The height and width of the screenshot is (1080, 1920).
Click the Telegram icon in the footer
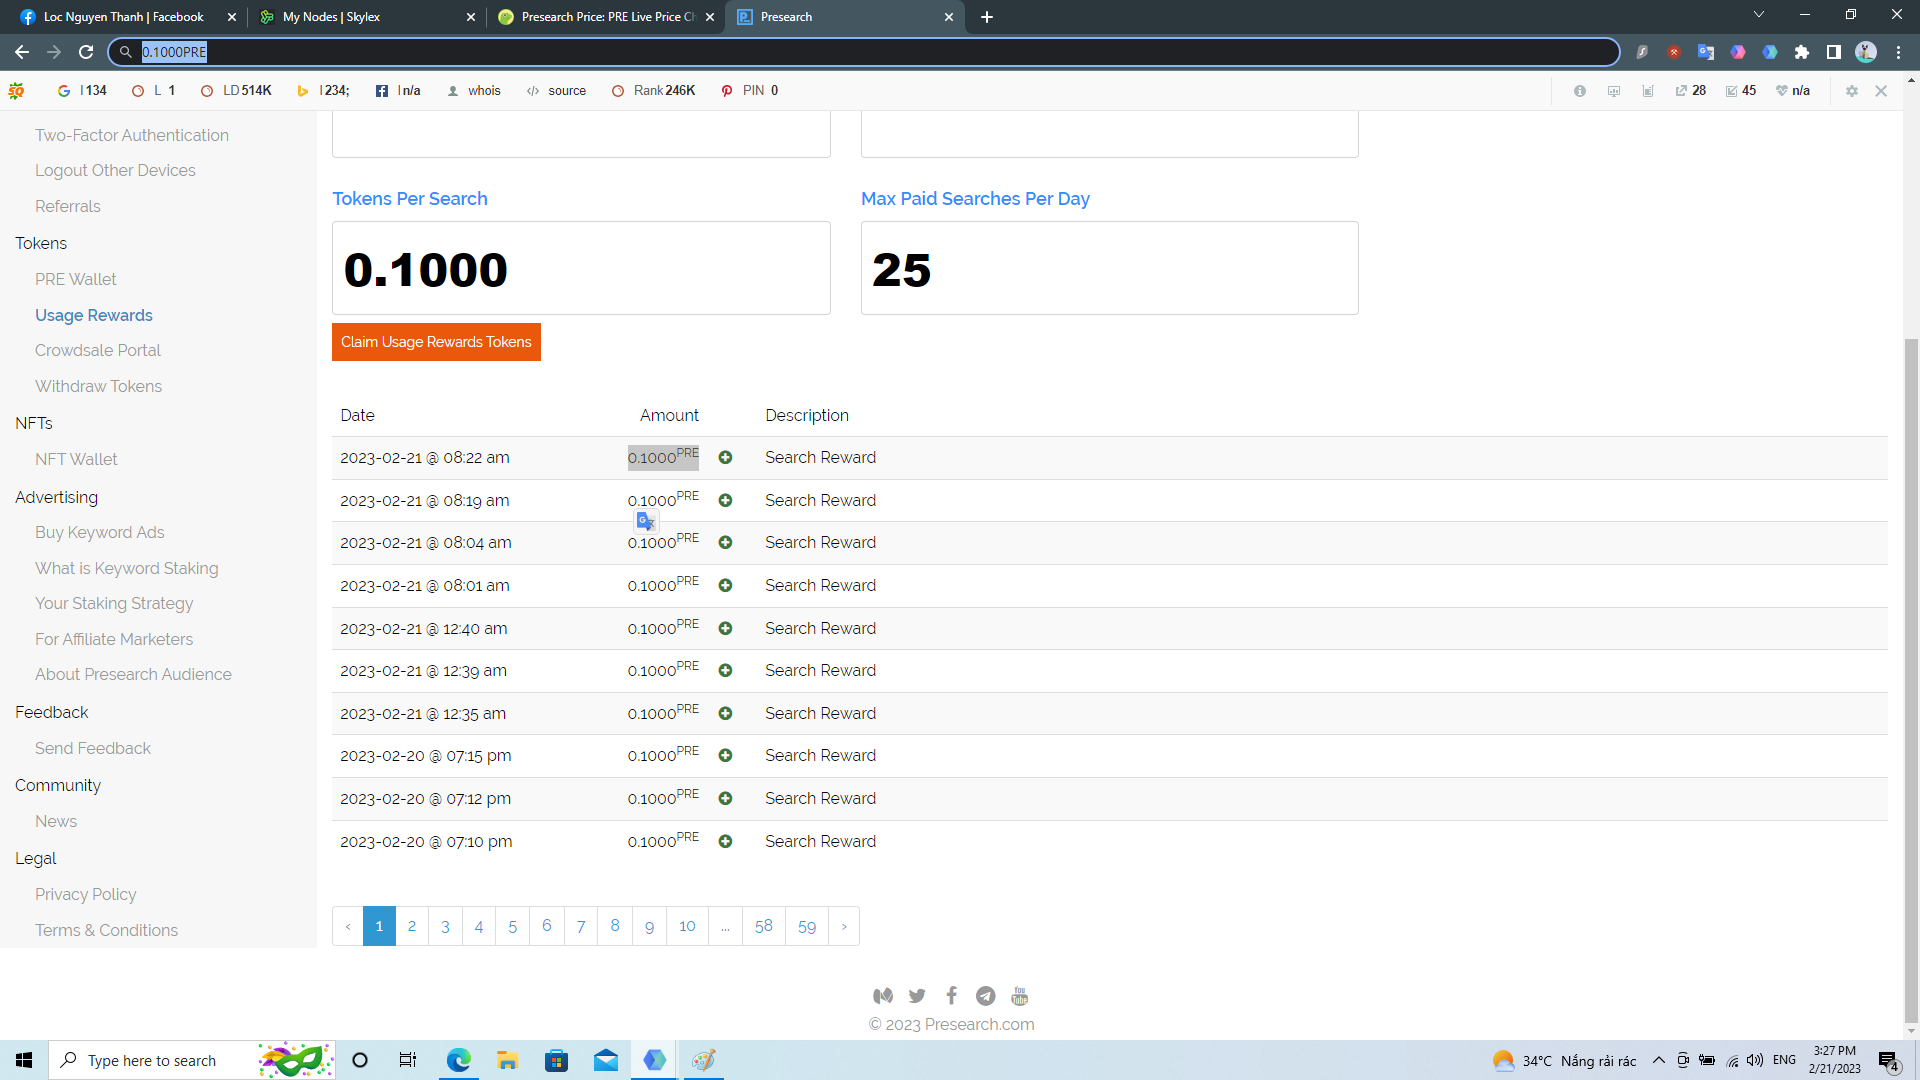[x=985, y=996]
